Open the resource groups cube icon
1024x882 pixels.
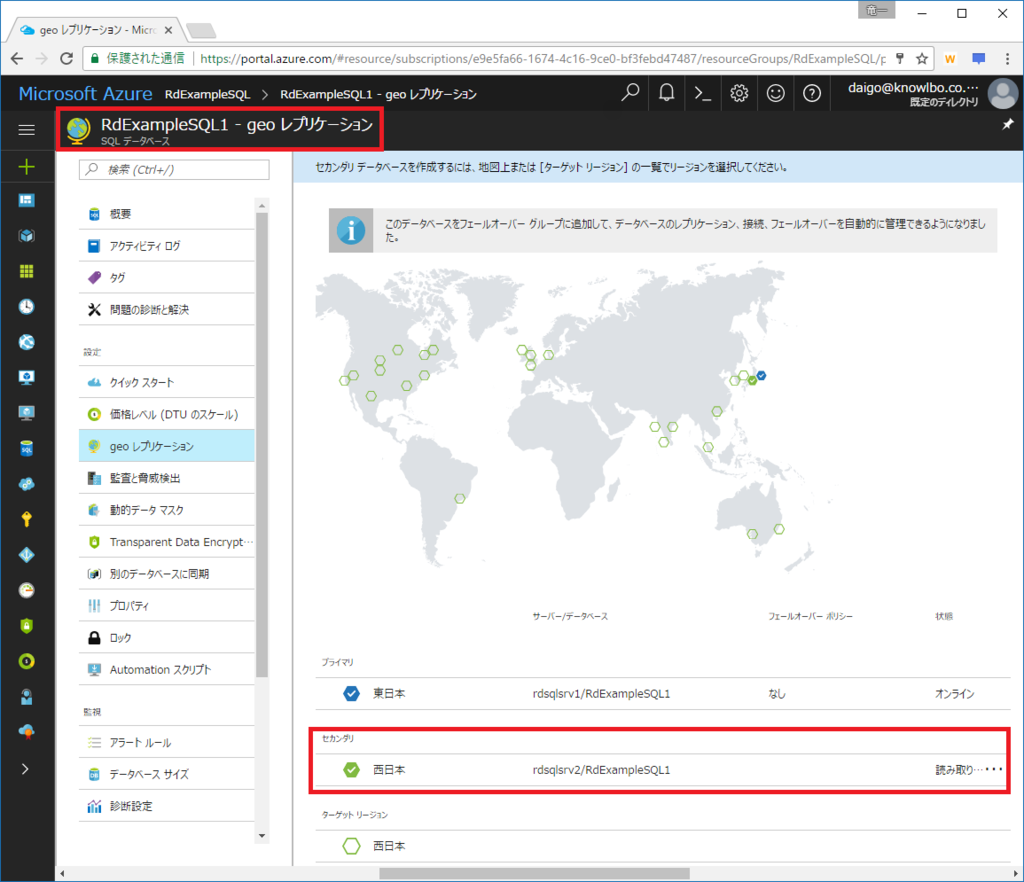pos(27,236)
